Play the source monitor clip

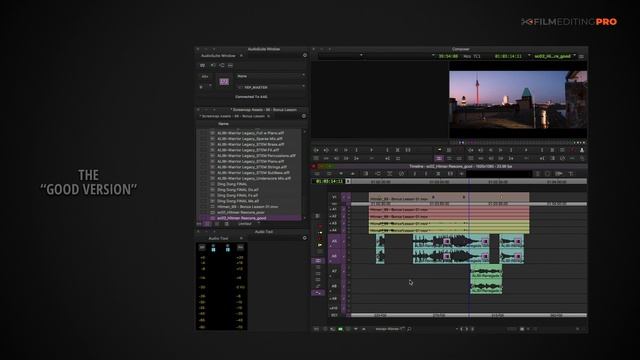tap(371, 150)
